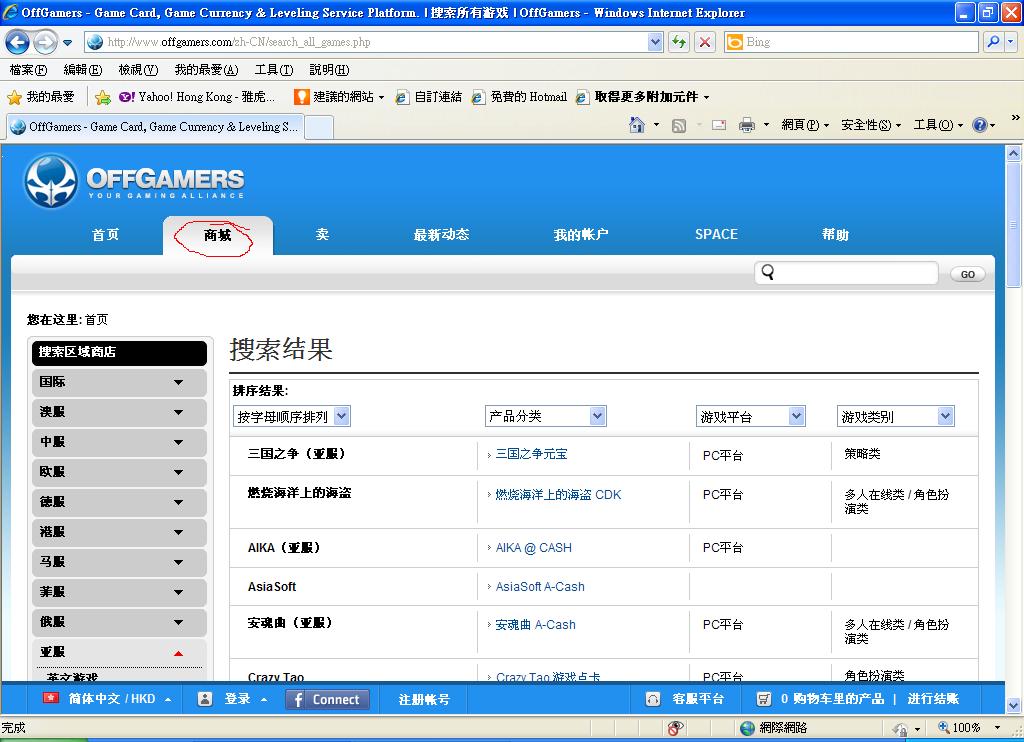The width and height of the screenshot is (1024, 742).
Task: Click the 进行结账 checkout link
Action: pos(933,699)
